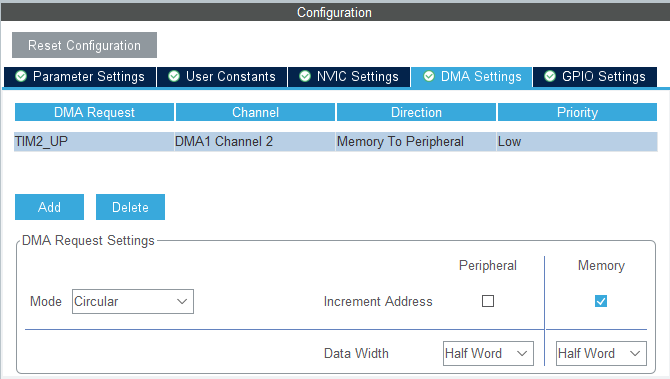
Task: Open the Mode Circular dropdown
Action: pyautogui.click(x=132, y=301)
